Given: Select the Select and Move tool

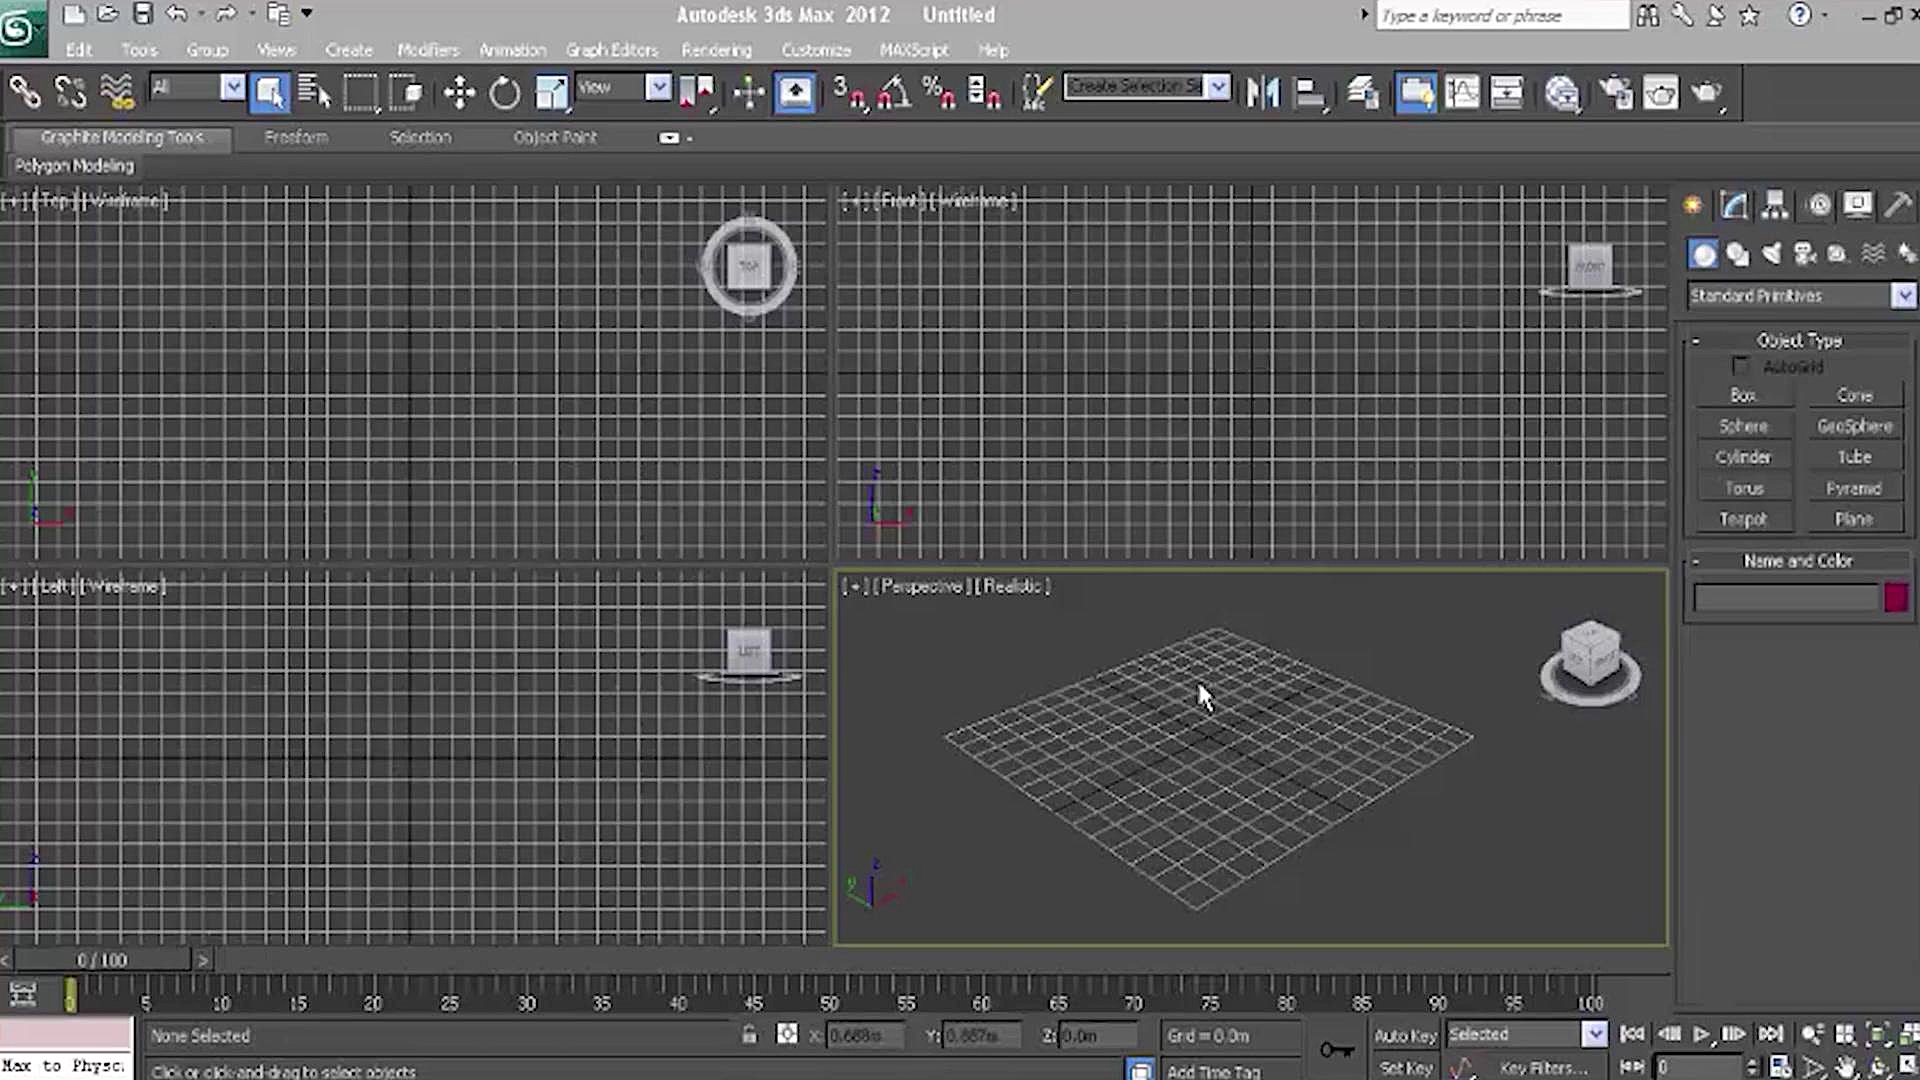Looking at the screenshot, I should tap(459, 92).
